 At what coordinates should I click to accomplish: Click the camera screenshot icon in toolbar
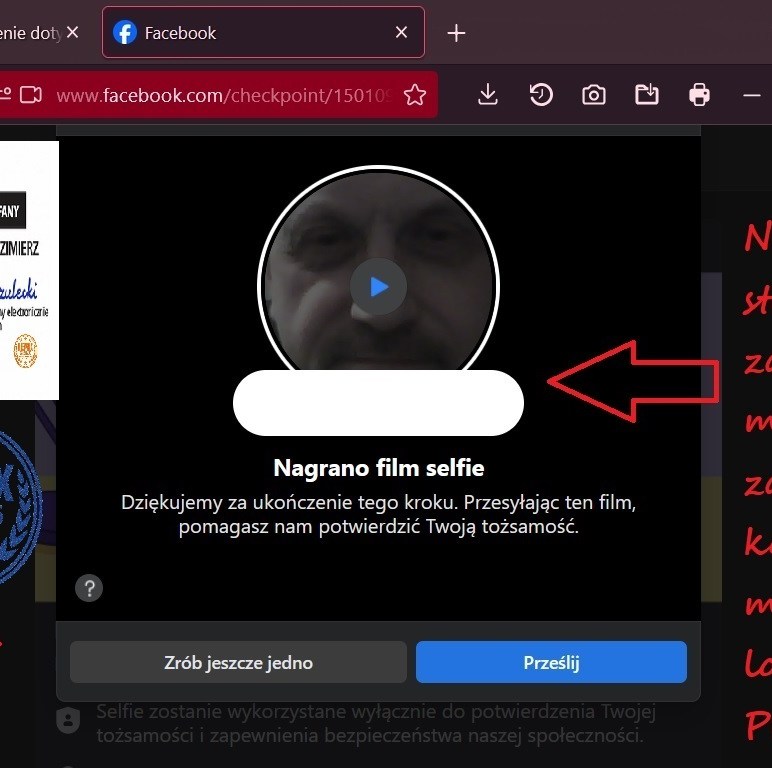pos(594,95)
